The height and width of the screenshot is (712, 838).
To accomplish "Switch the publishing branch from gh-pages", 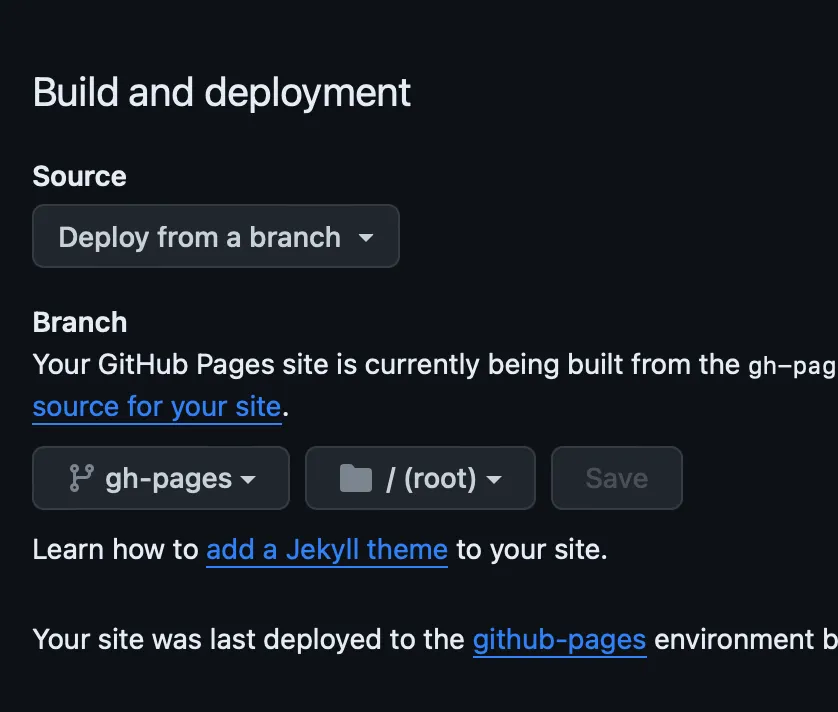I will (160, 478).
